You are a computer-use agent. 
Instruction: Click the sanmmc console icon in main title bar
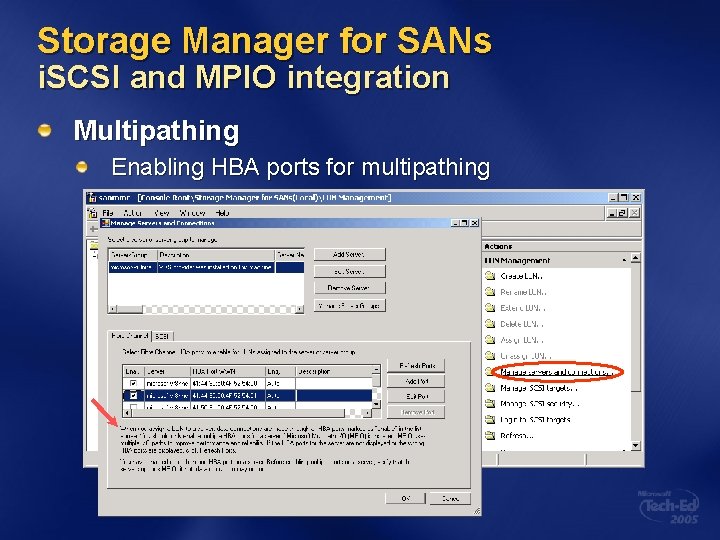click(92, 197)
